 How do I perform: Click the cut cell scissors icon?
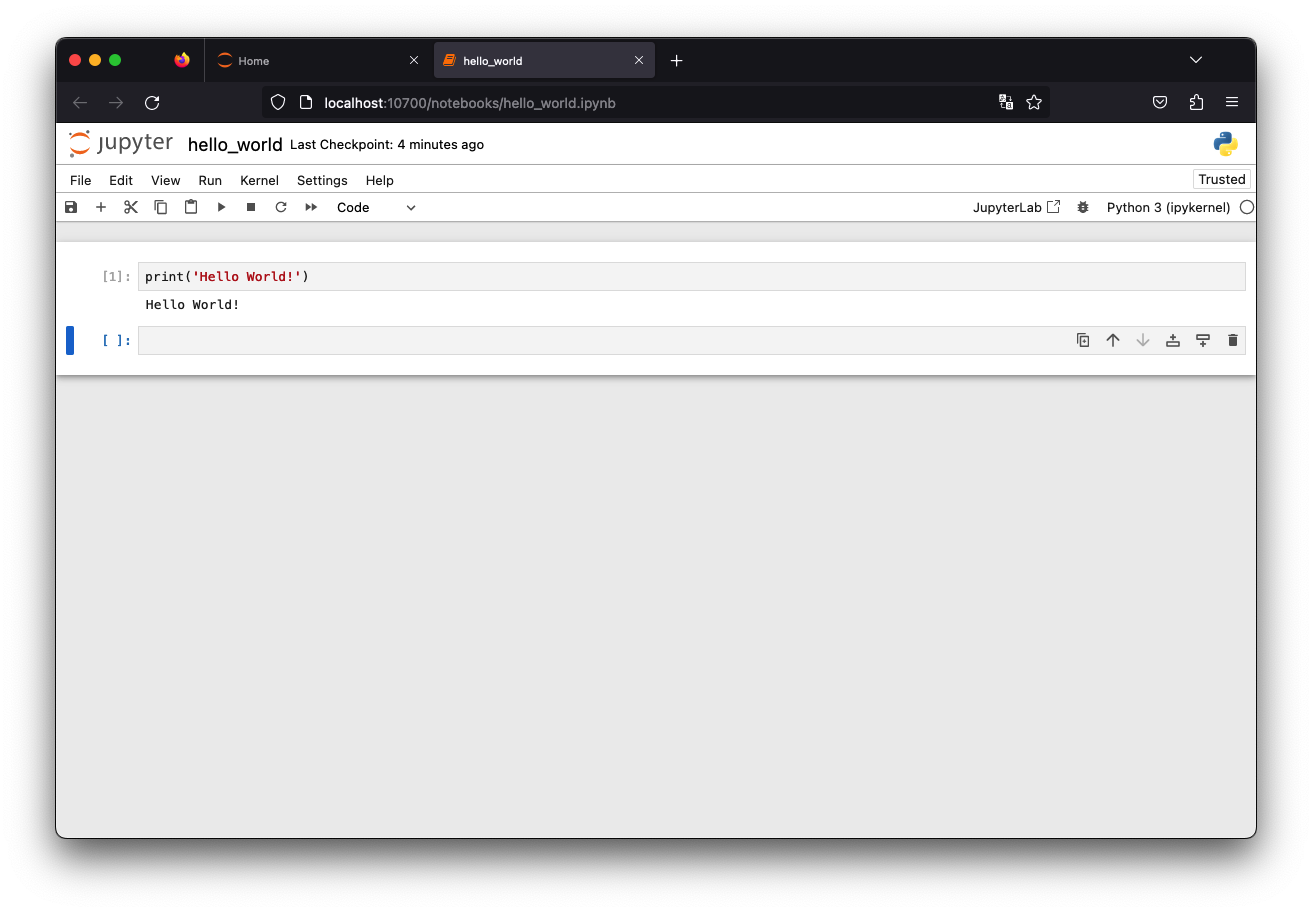click(x=131, y=207)
